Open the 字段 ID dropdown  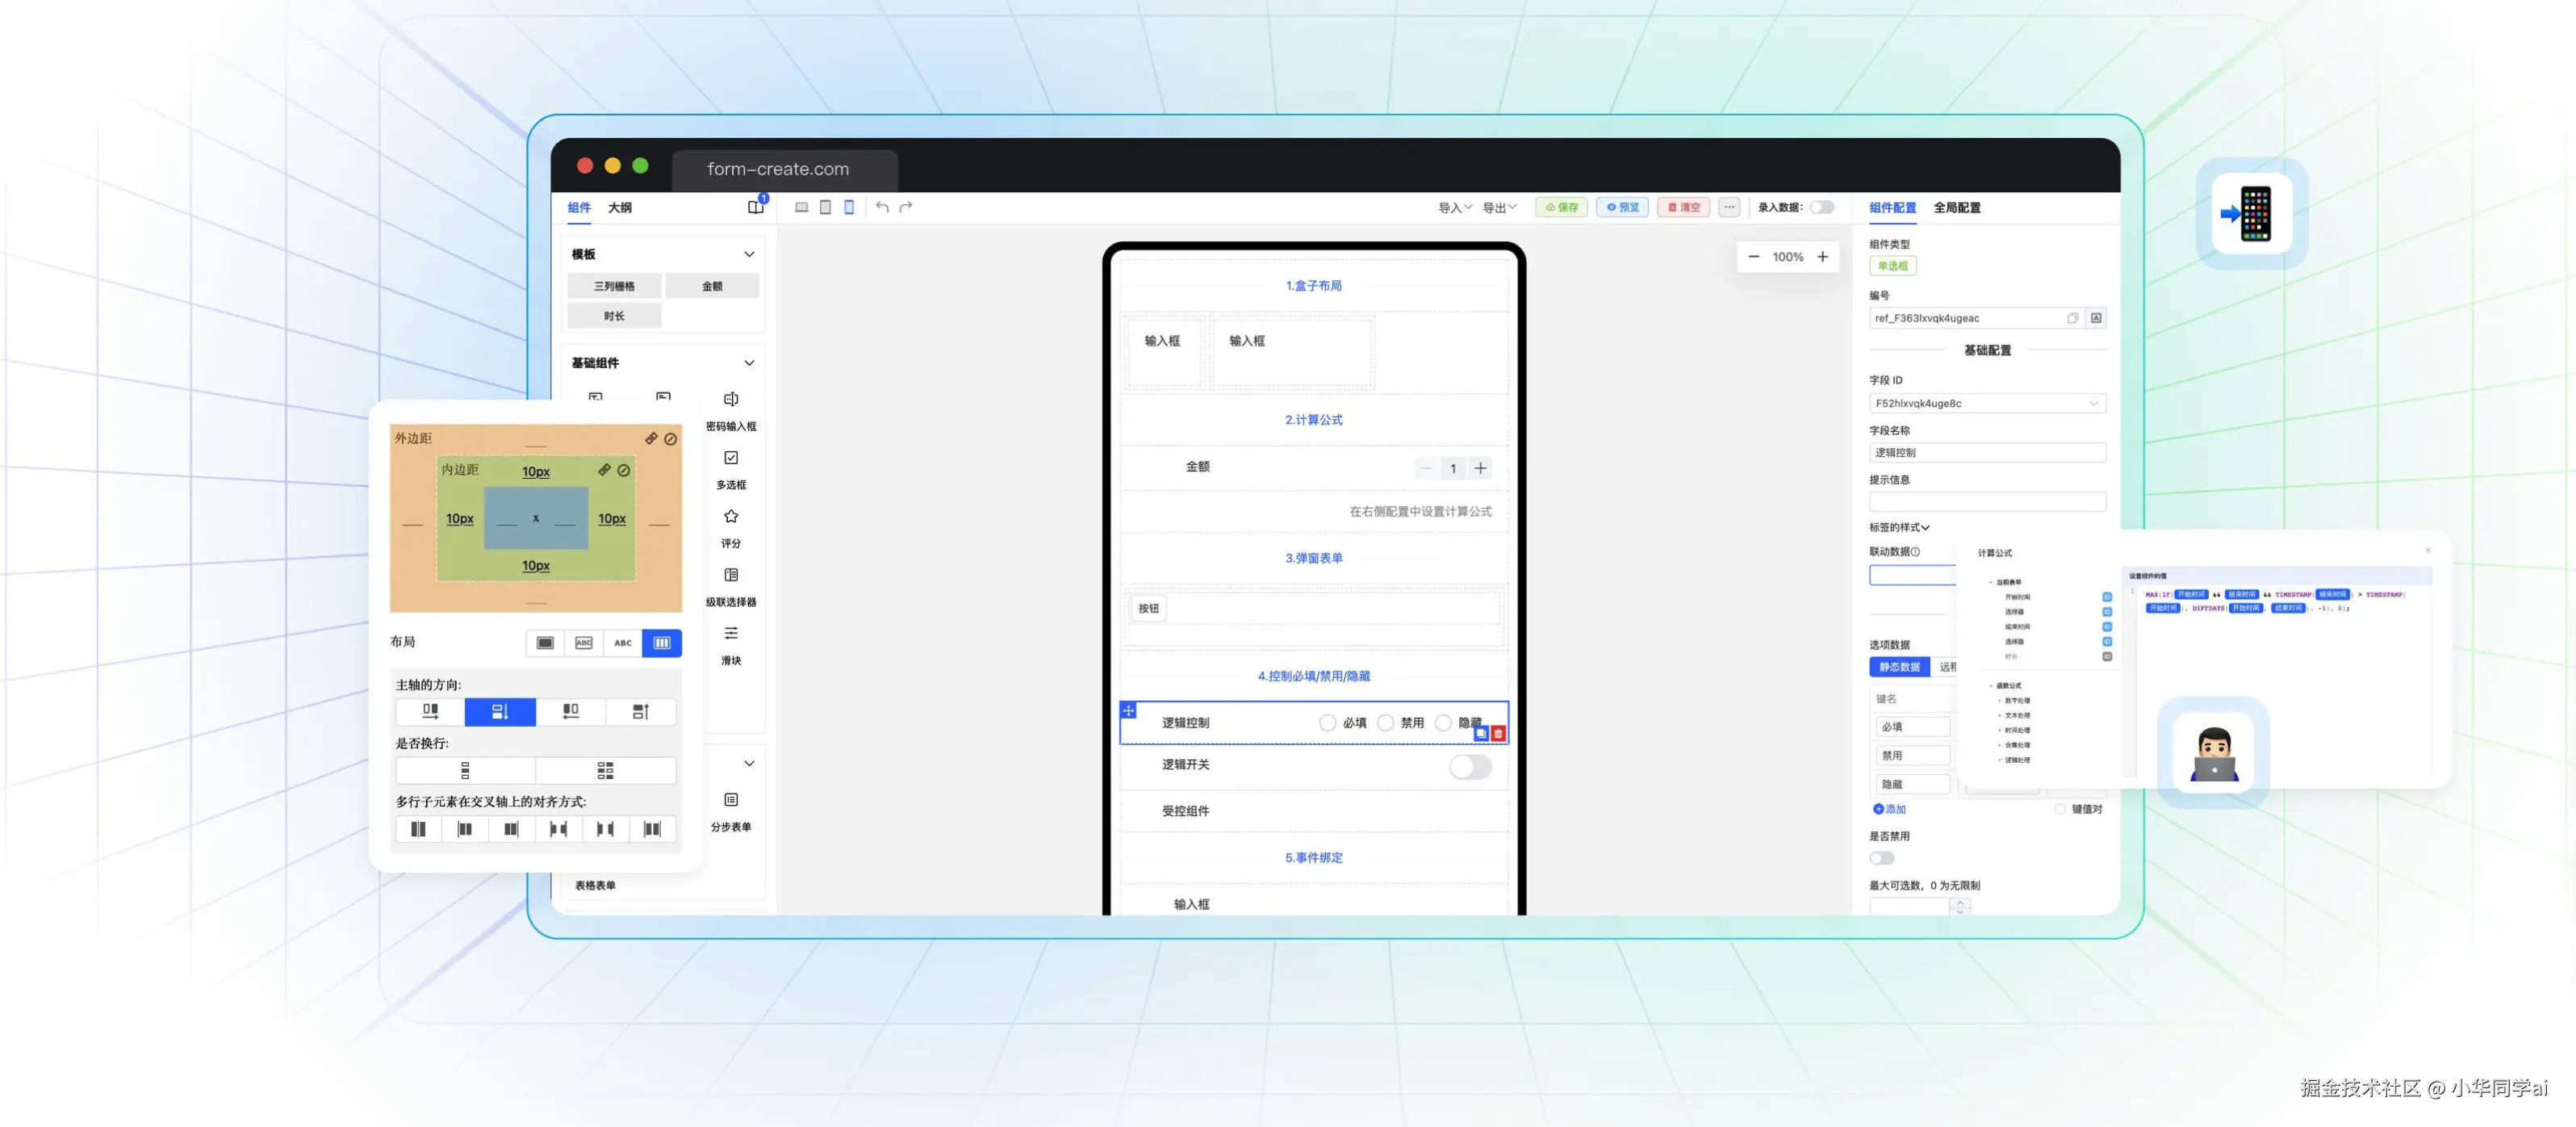[x=1986, y=403]
